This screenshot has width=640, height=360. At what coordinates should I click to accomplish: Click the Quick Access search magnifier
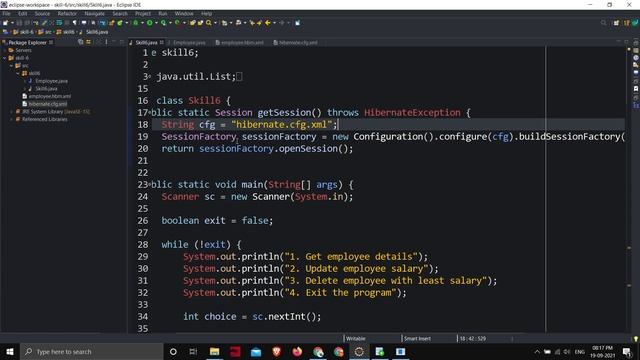604,23
